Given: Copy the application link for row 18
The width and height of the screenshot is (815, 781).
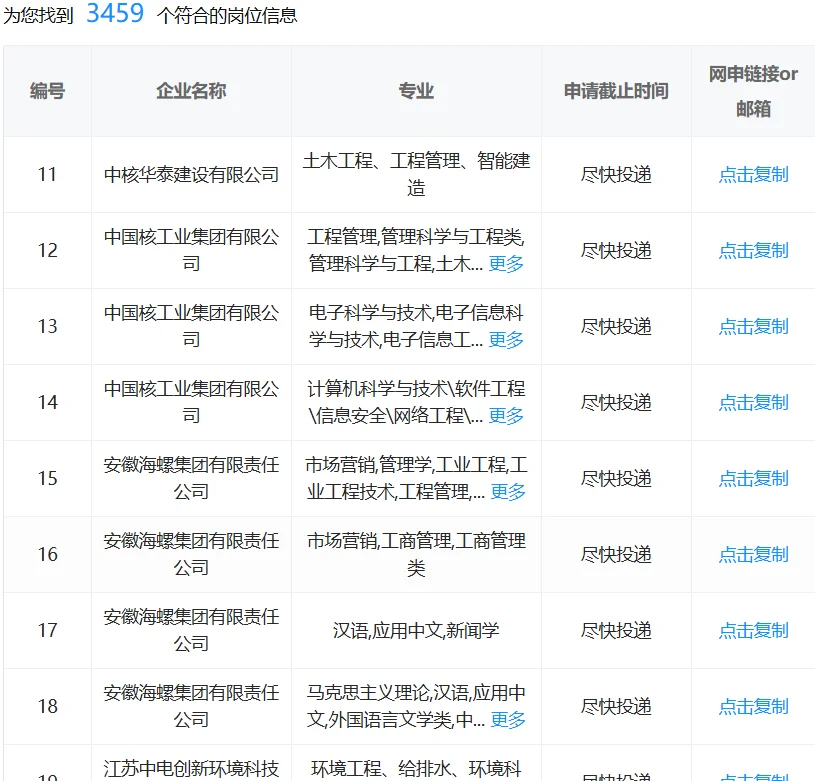Looking at the screenshot, I should tap(753, 706).
